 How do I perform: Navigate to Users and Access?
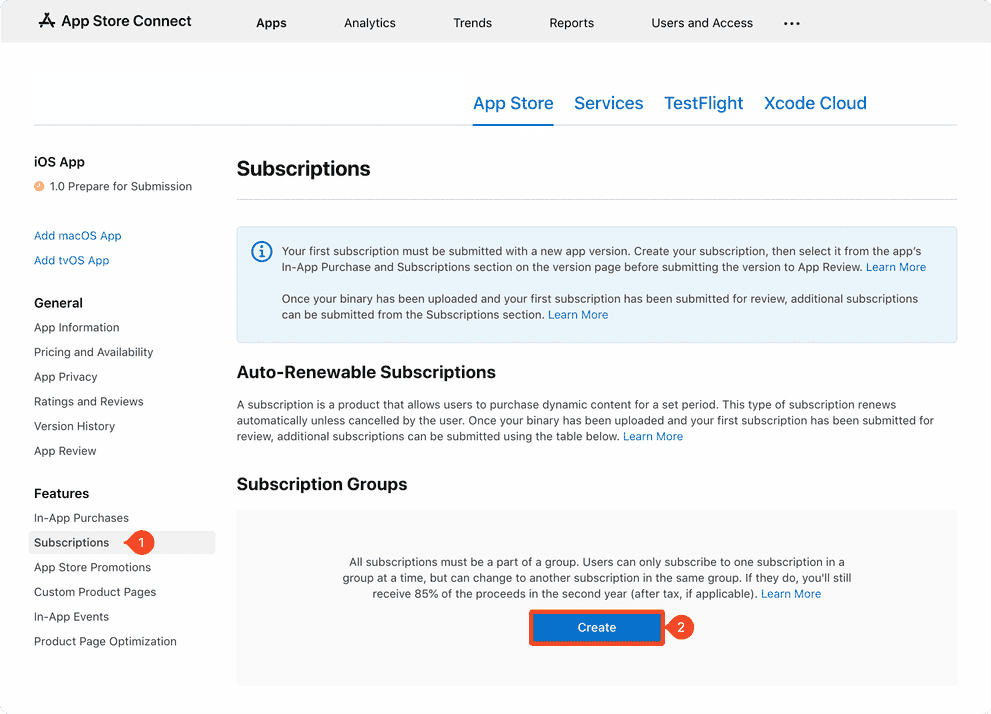(x=702, y=23)
